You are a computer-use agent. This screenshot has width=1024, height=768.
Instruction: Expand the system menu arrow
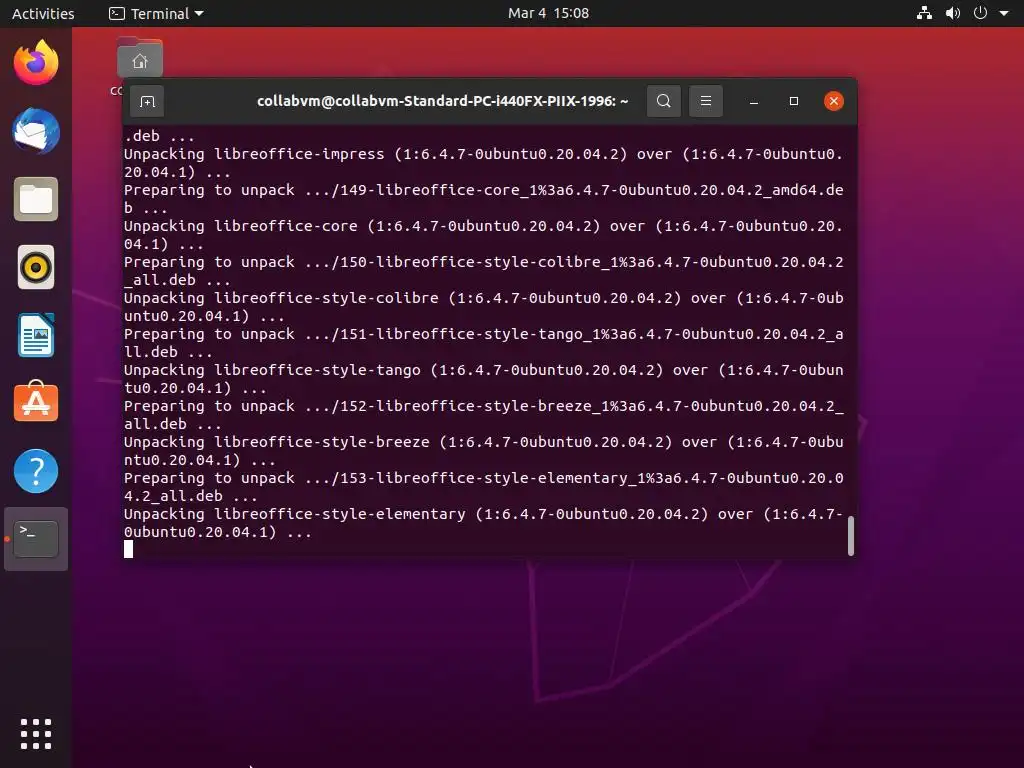pos(1004,13)
